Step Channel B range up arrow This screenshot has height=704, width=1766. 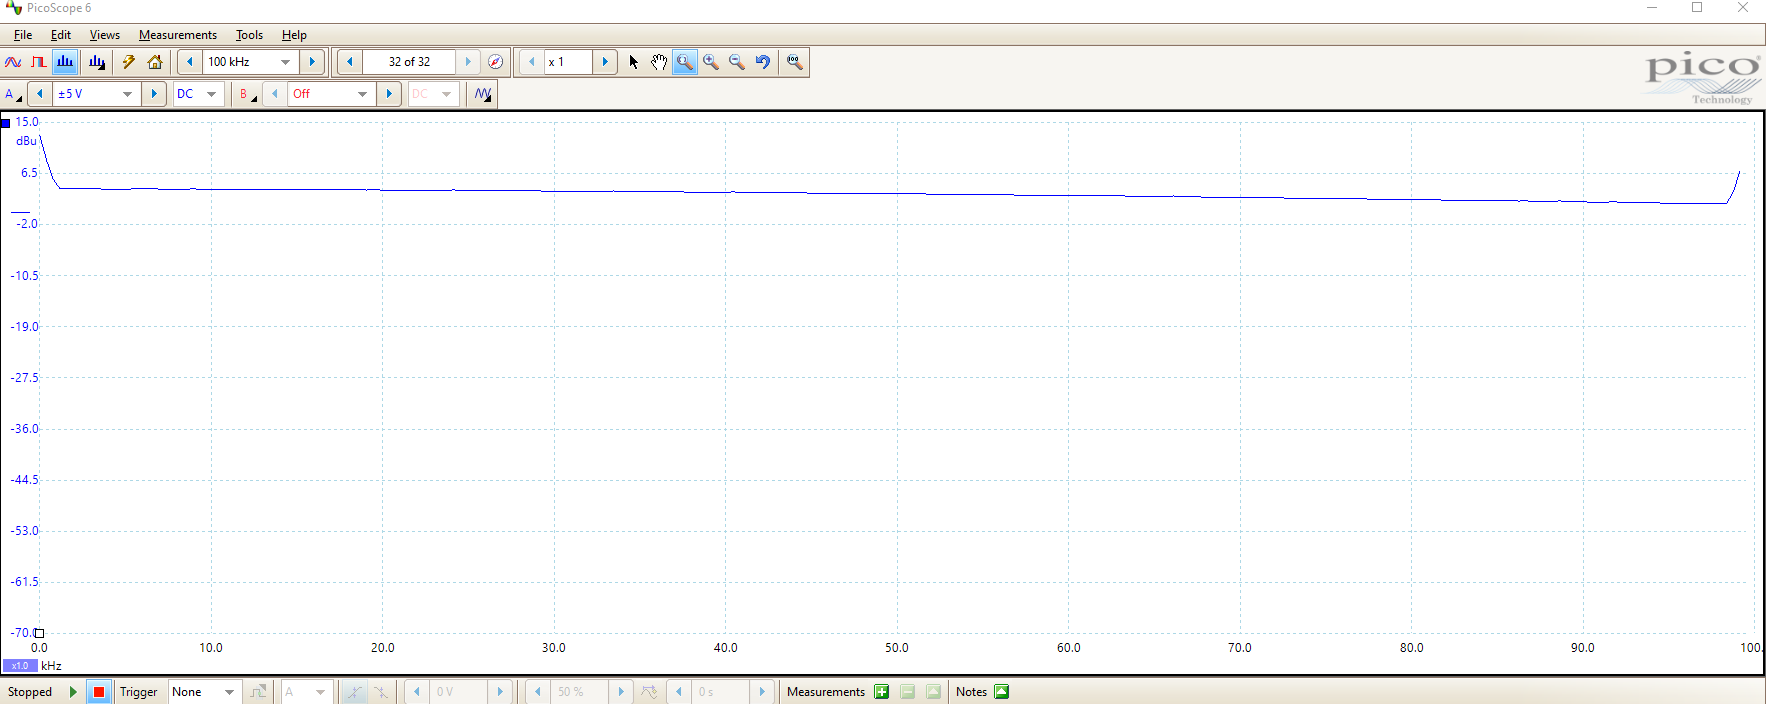pos(390,94)
